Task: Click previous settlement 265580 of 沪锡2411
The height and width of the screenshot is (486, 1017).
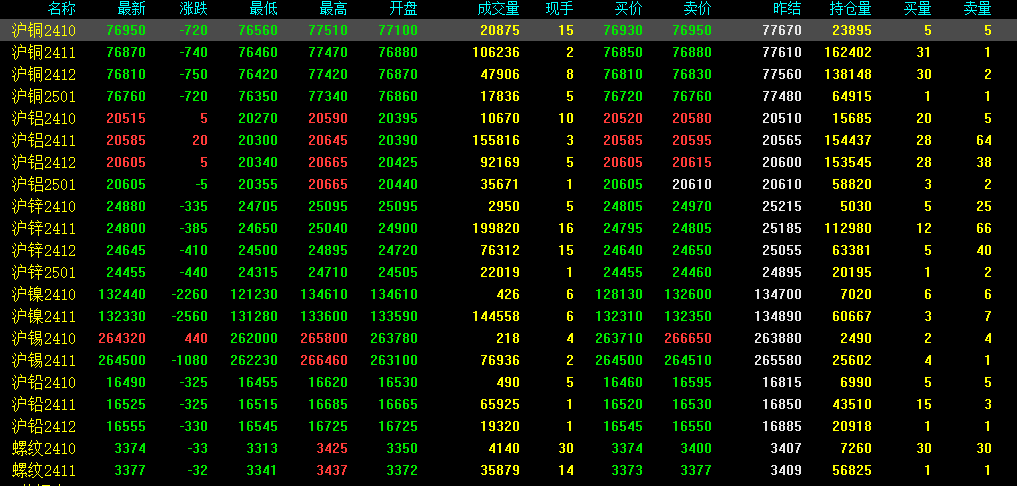Action: pyautogui.click(x=778, y=361)
